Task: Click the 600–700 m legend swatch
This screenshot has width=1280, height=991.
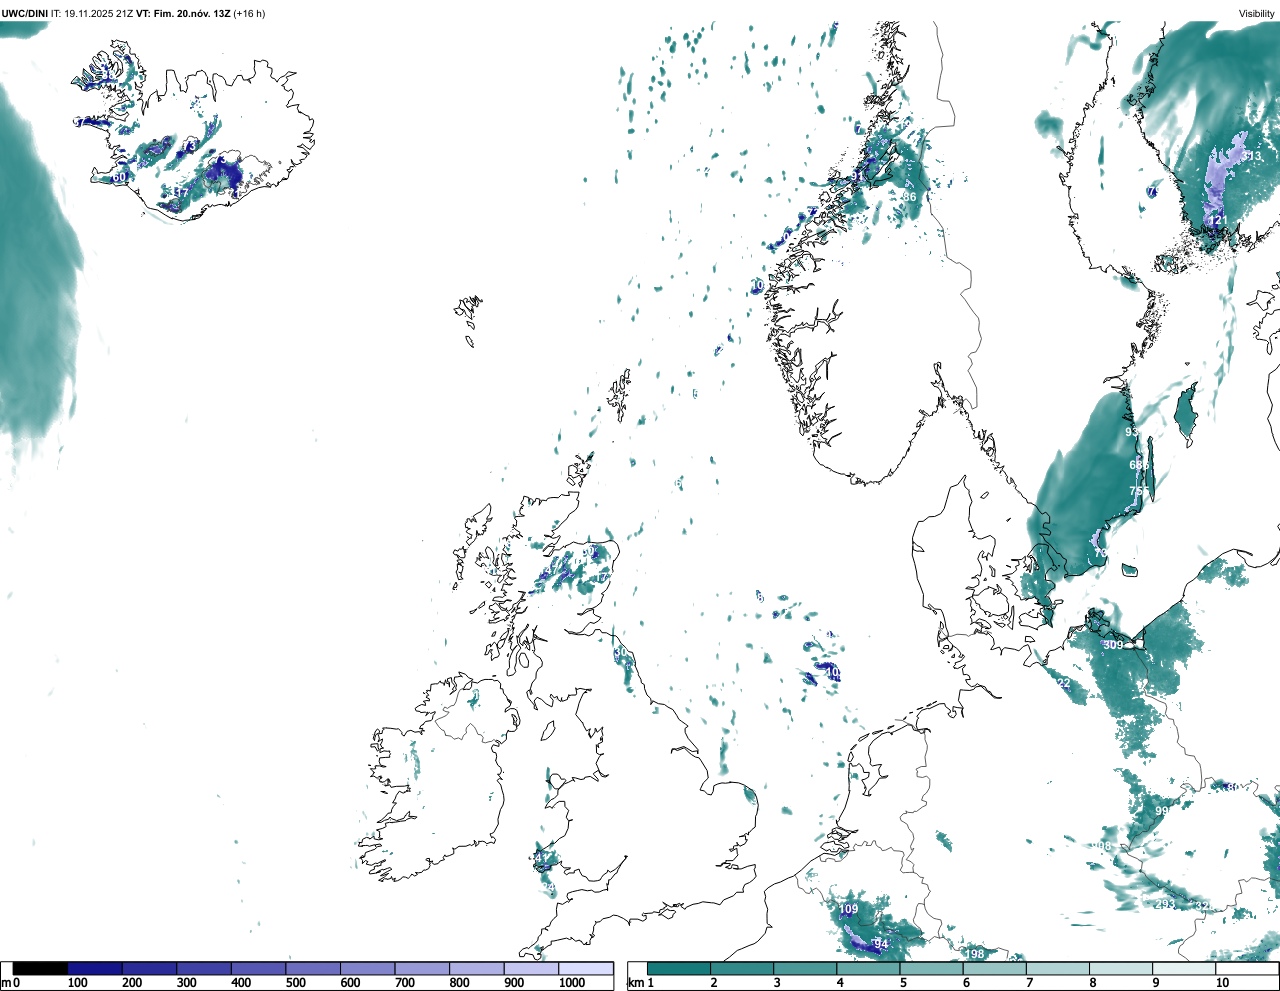Action: (367, 968)
